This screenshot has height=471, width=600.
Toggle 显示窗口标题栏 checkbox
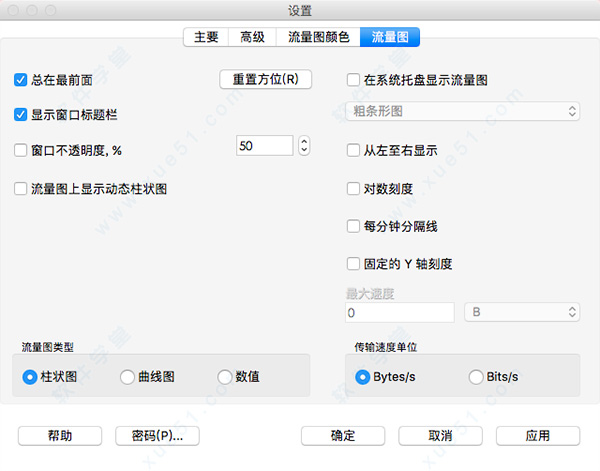click(22, 114)
